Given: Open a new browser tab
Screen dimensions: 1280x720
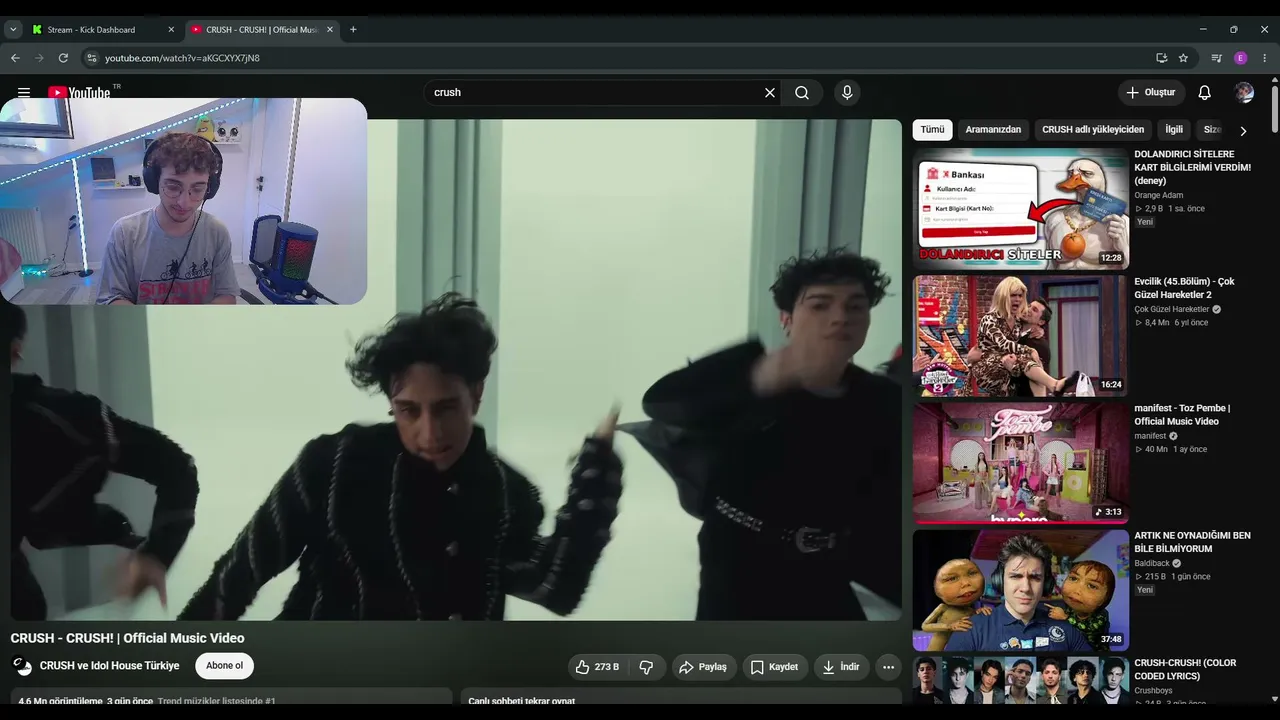Looking at the screenshot, I should click(353, 30).
